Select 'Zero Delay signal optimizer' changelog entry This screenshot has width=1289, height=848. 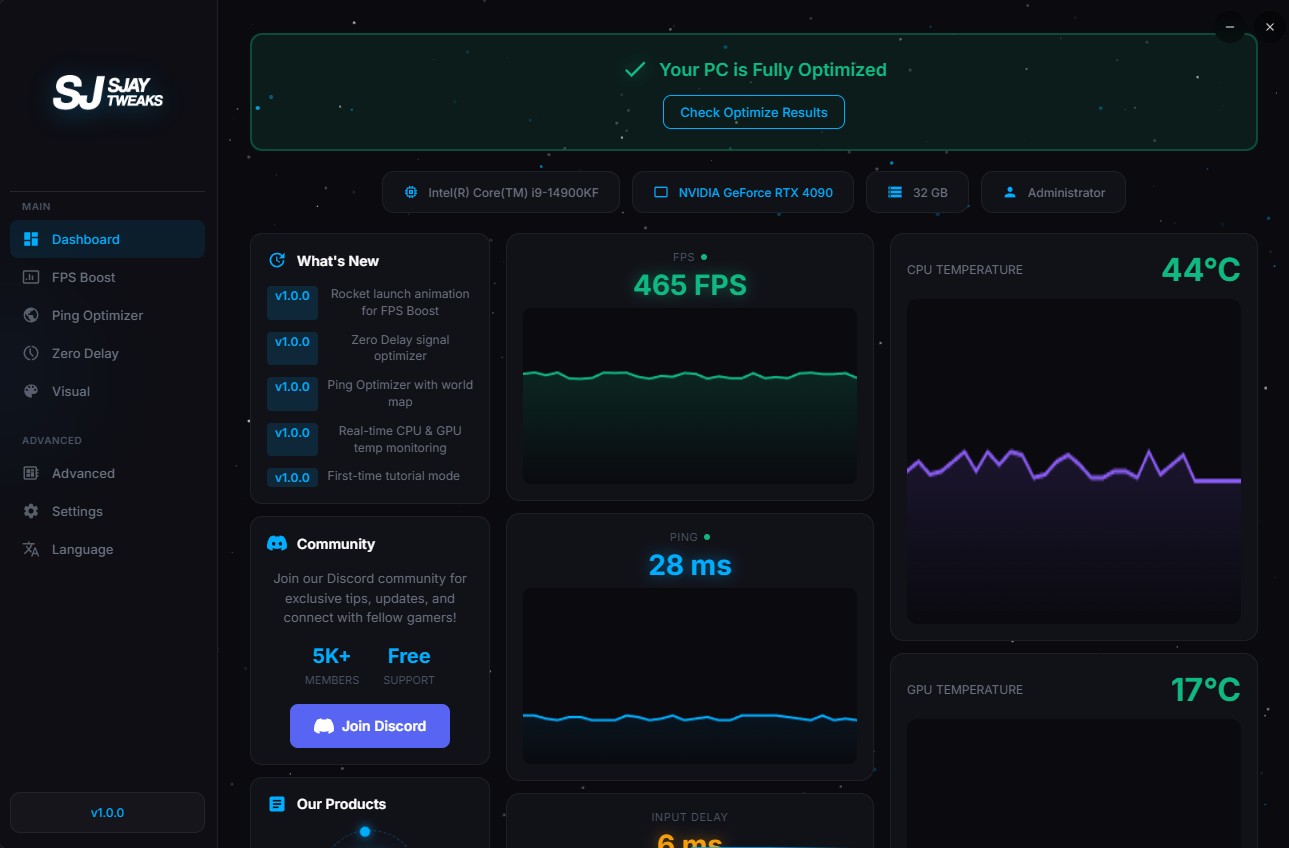pos(400,348)
